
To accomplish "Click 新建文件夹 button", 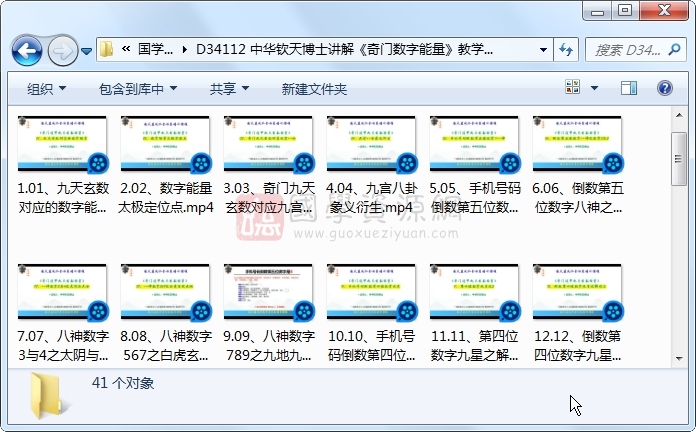I will (314, 89).
